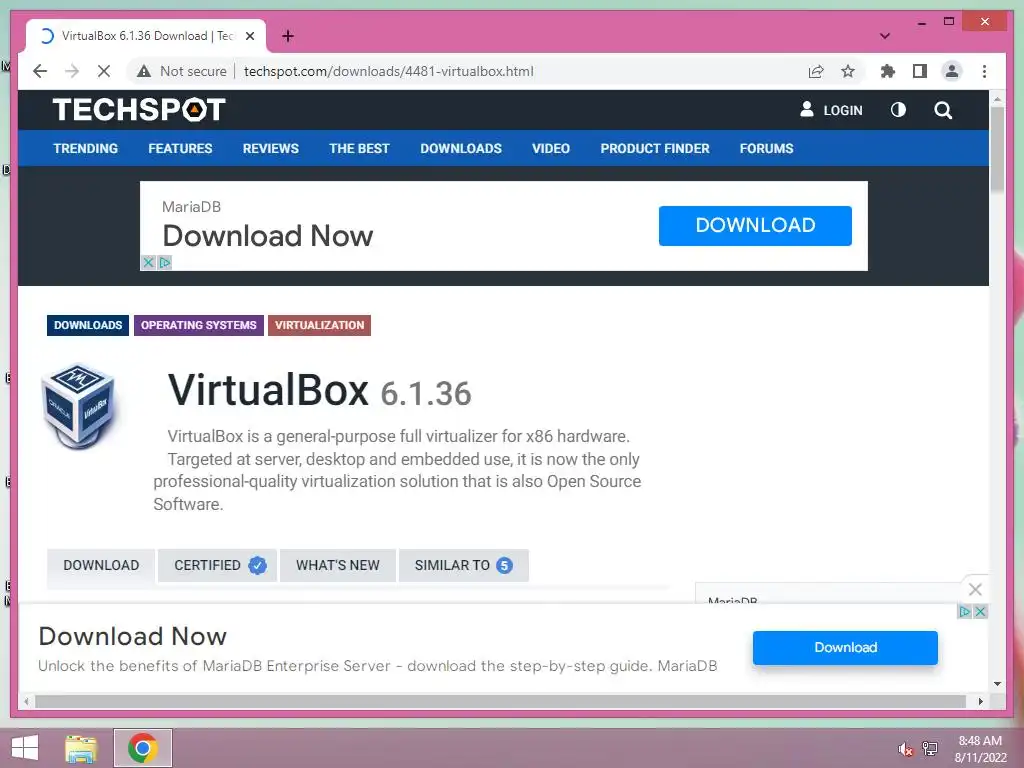Open the DOWNLOADS nav menu
Image resolution: width=1024 pixels, height=768 pixels.
click(x=461, y=148)
